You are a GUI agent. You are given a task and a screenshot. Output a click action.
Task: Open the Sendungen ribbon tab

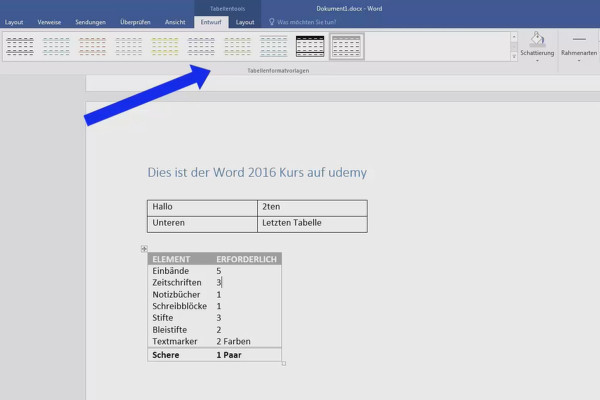click(90, 22)
